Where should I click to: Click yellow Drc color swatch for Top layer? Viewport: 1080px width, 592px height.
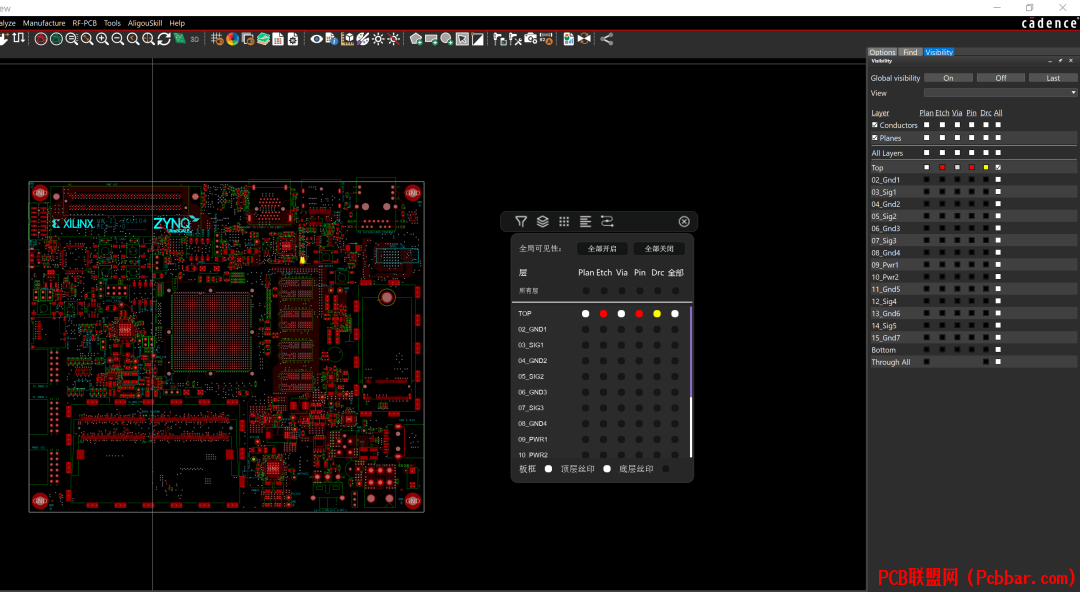pos(986,167)
